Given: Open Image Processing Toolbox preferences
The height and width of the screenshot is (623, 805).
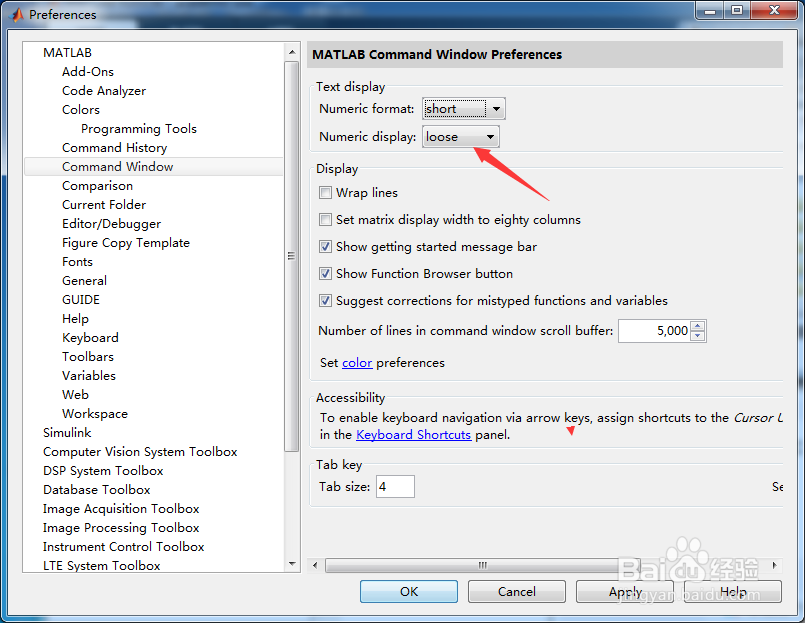Looking at the screenshot, I should tap(121, 528).
